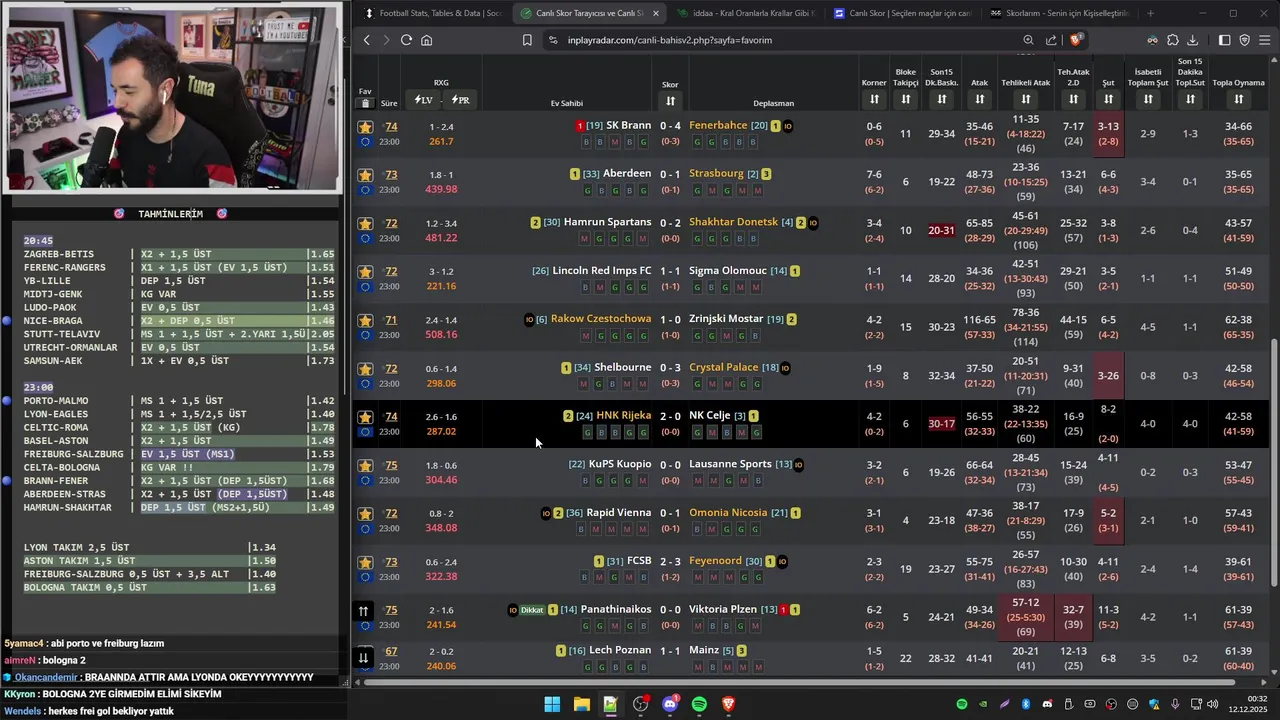Sort by İsabetli Toplam Şut column
This screenshot has height=720, width=1280.
[x=1148, y=99]
